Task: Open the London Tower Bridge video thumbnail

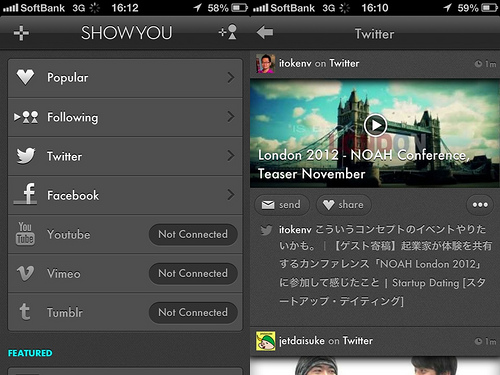Action: (375, 133)
